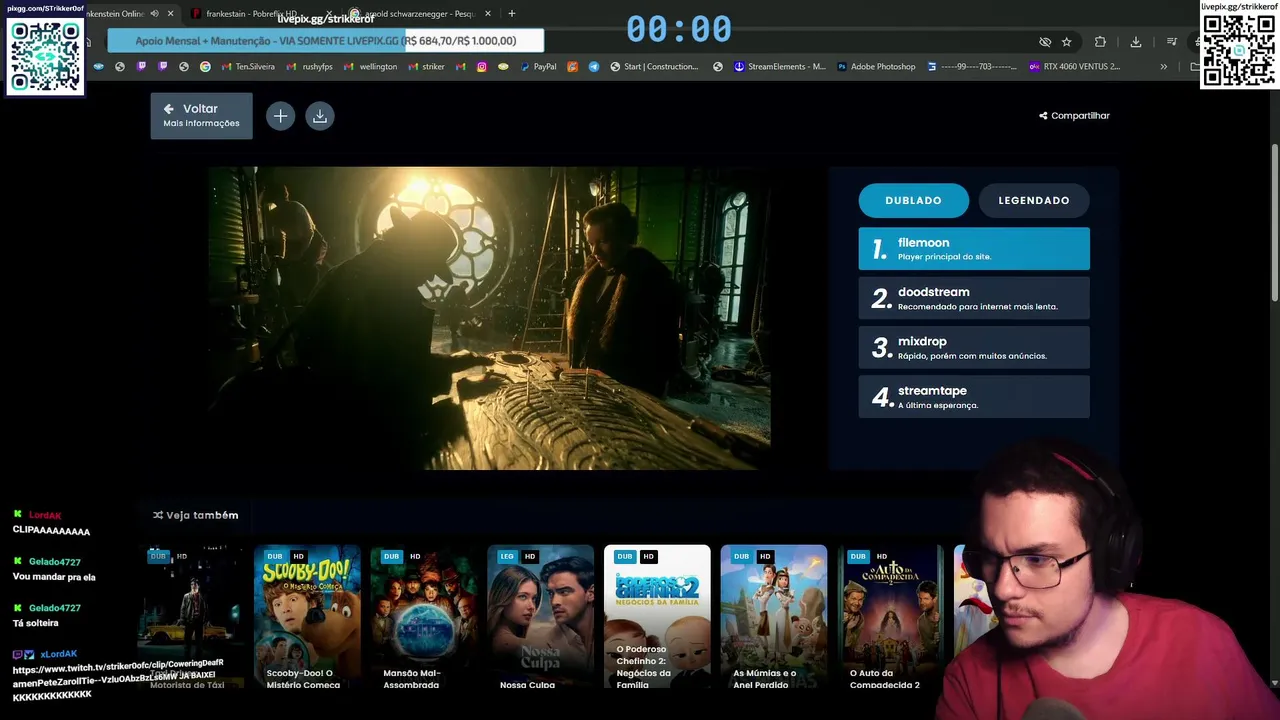Click 'Vou mandar pra ela' chat message

[x=54, y=577]
